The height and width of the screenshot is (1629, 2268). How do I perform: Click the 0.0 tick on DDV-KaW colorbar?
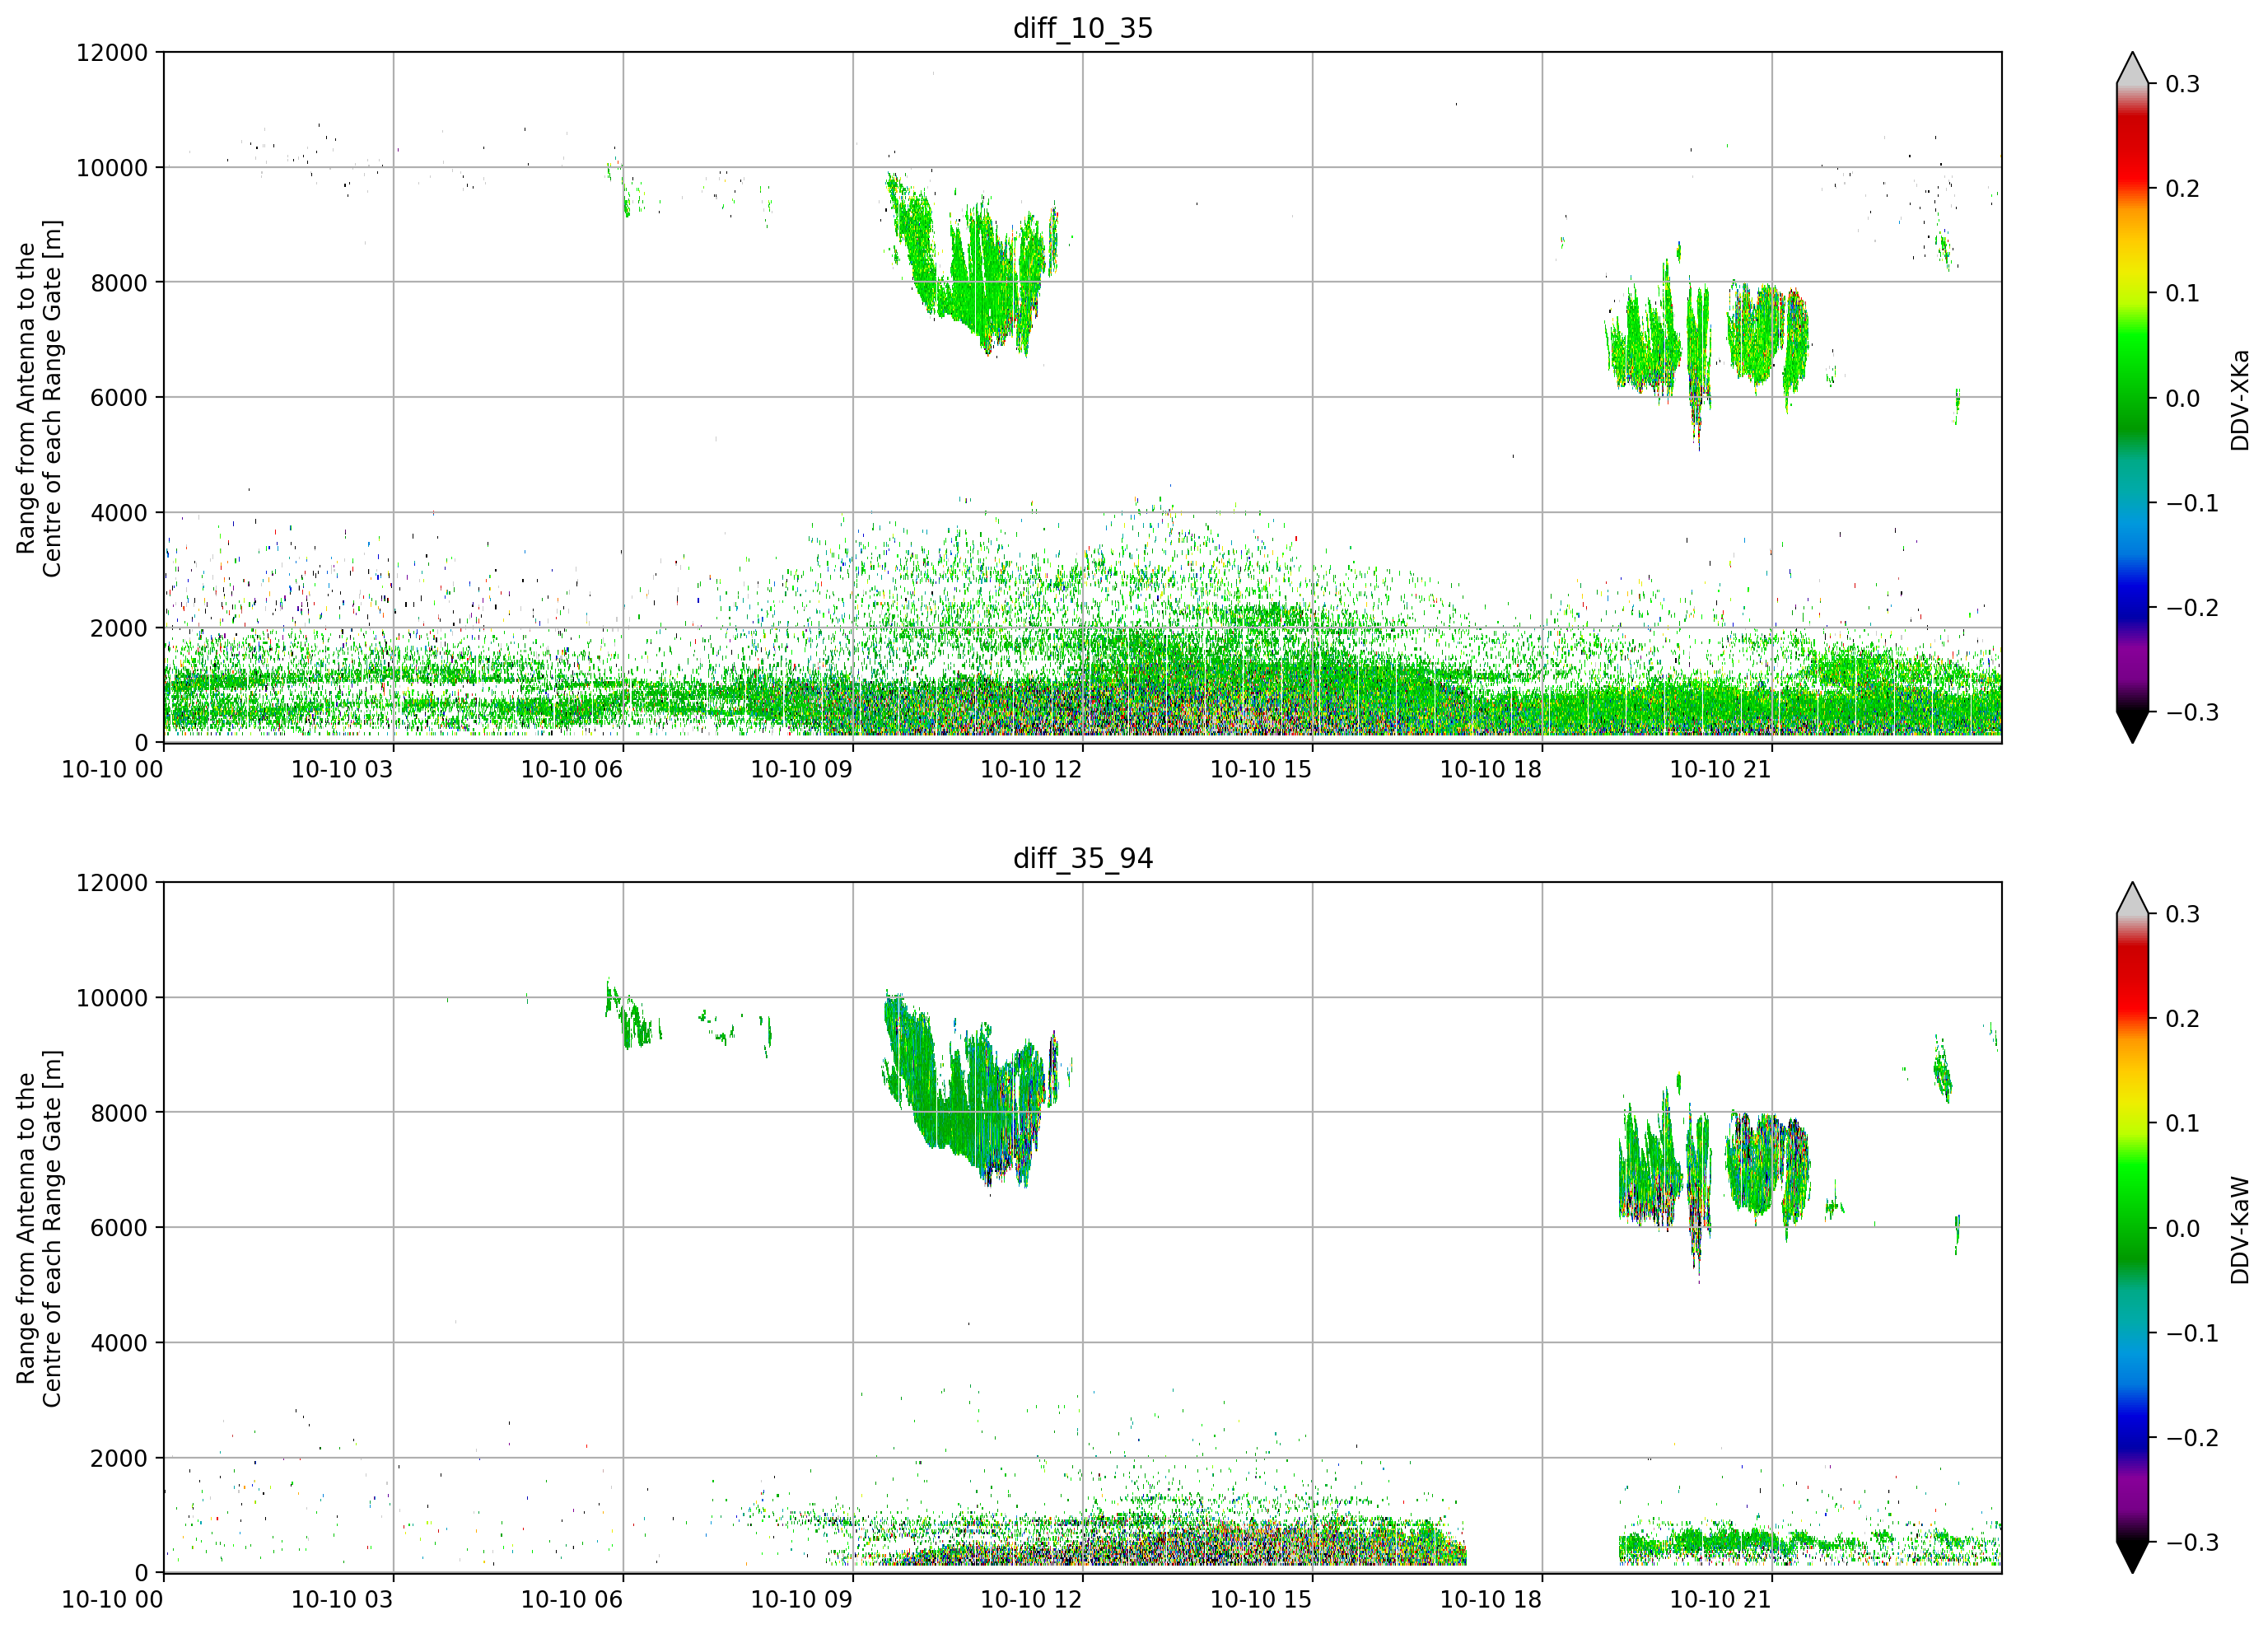click(2182, 1228)
